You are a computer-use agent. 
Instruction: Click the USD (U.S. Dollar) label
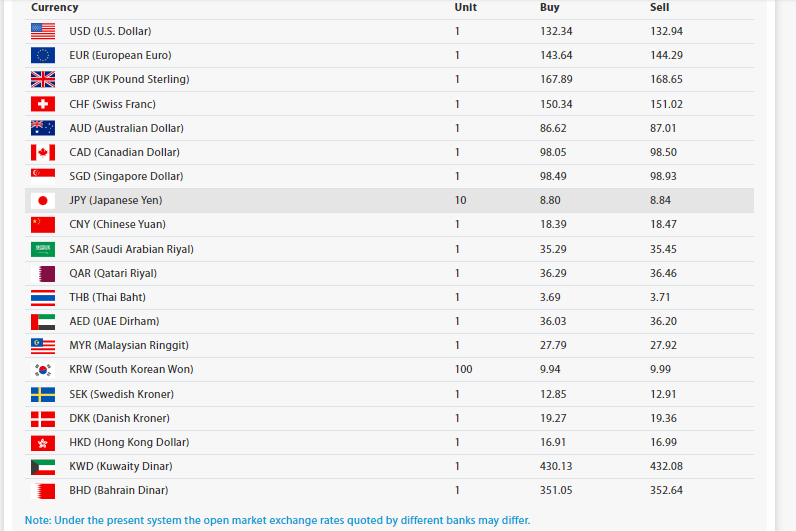(x=110, y=31)
